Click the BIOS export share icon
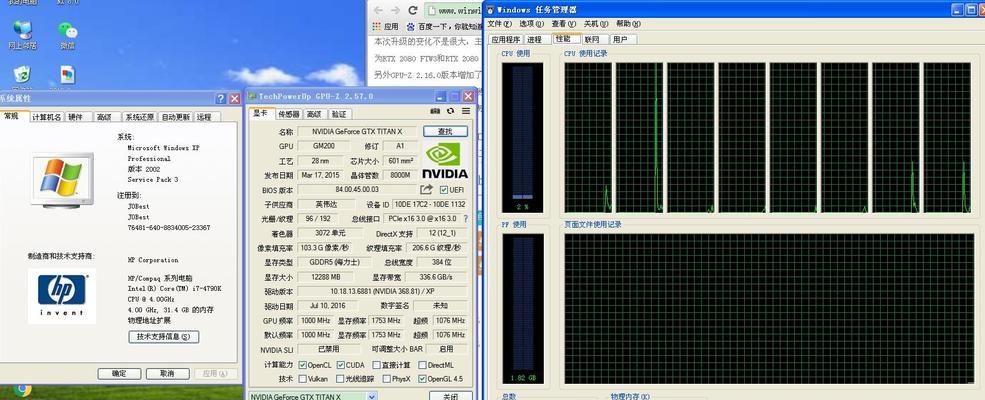The height and width of the screenshot is (400, 985). tap(427, 189)
